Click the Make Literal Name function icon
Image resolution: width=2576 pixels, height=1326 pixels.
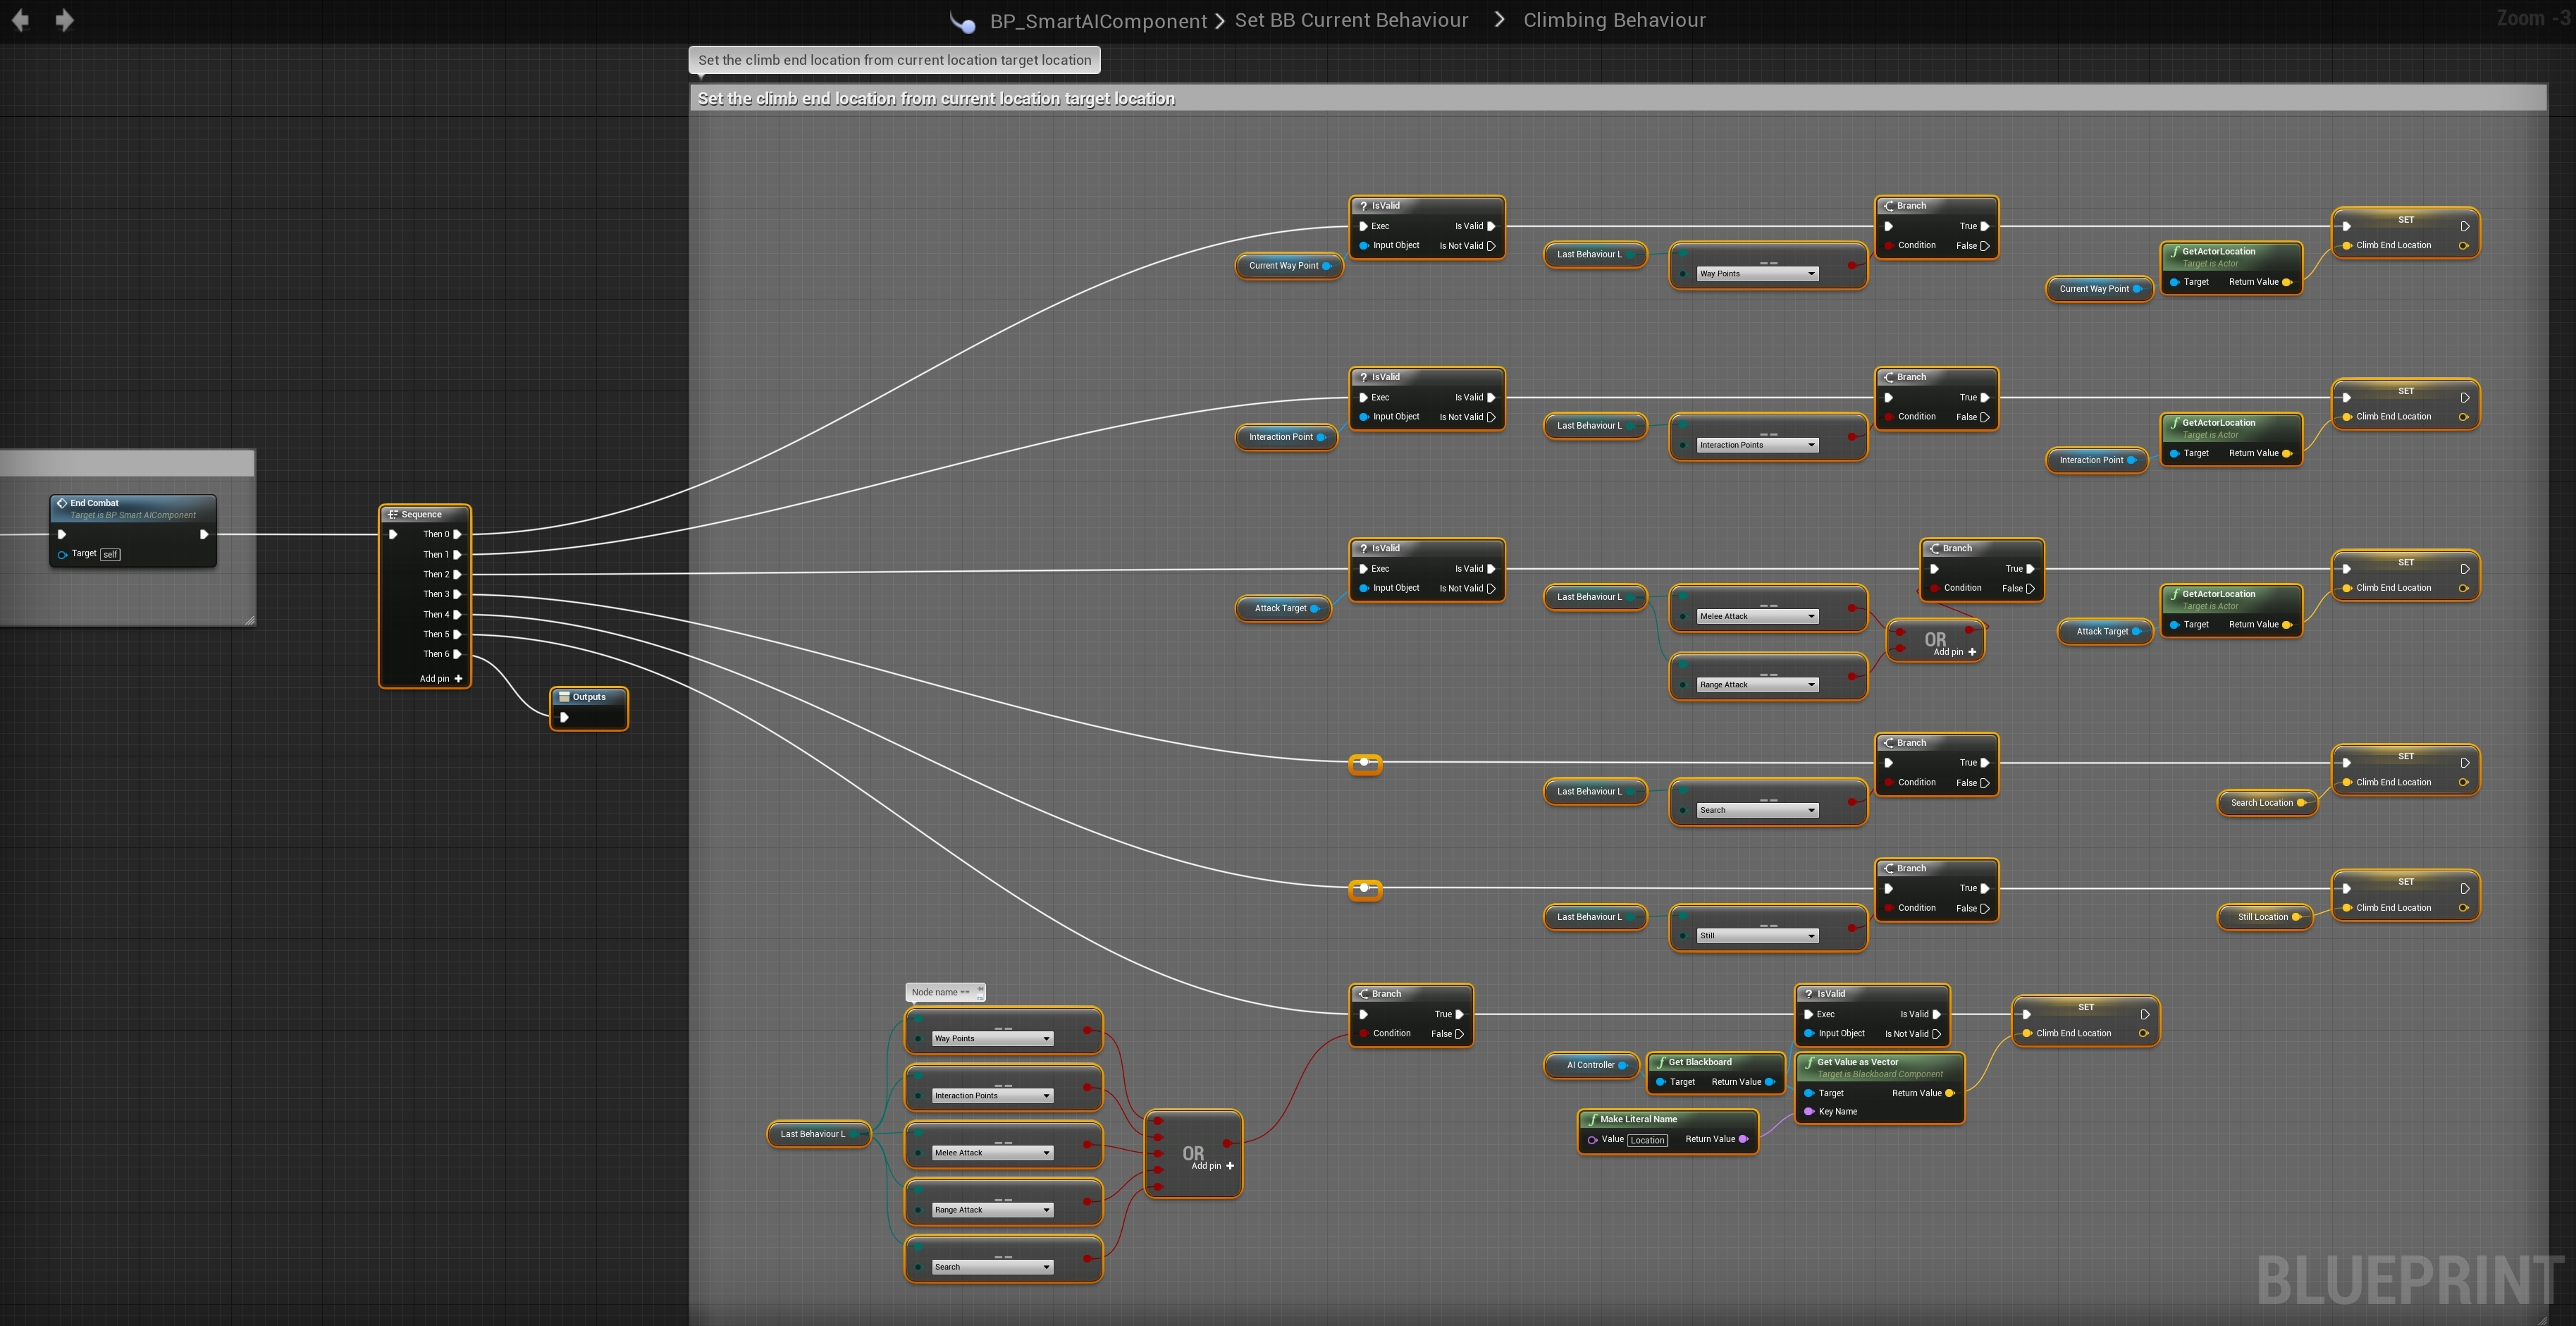[x=1593, y=1119]
